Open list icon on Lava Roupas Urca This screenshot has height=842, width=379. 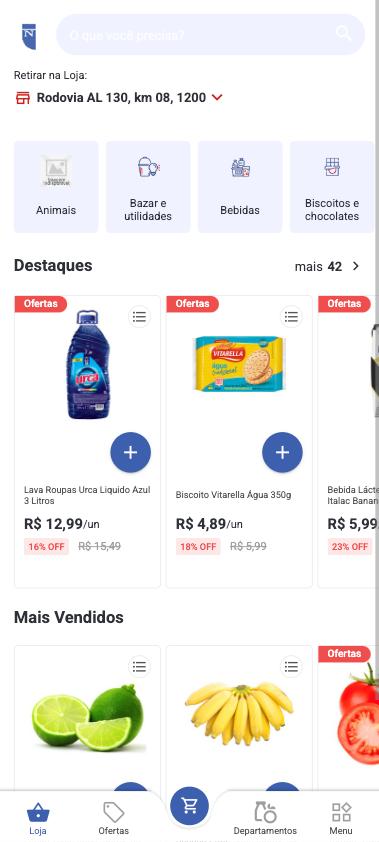[140, 317]
